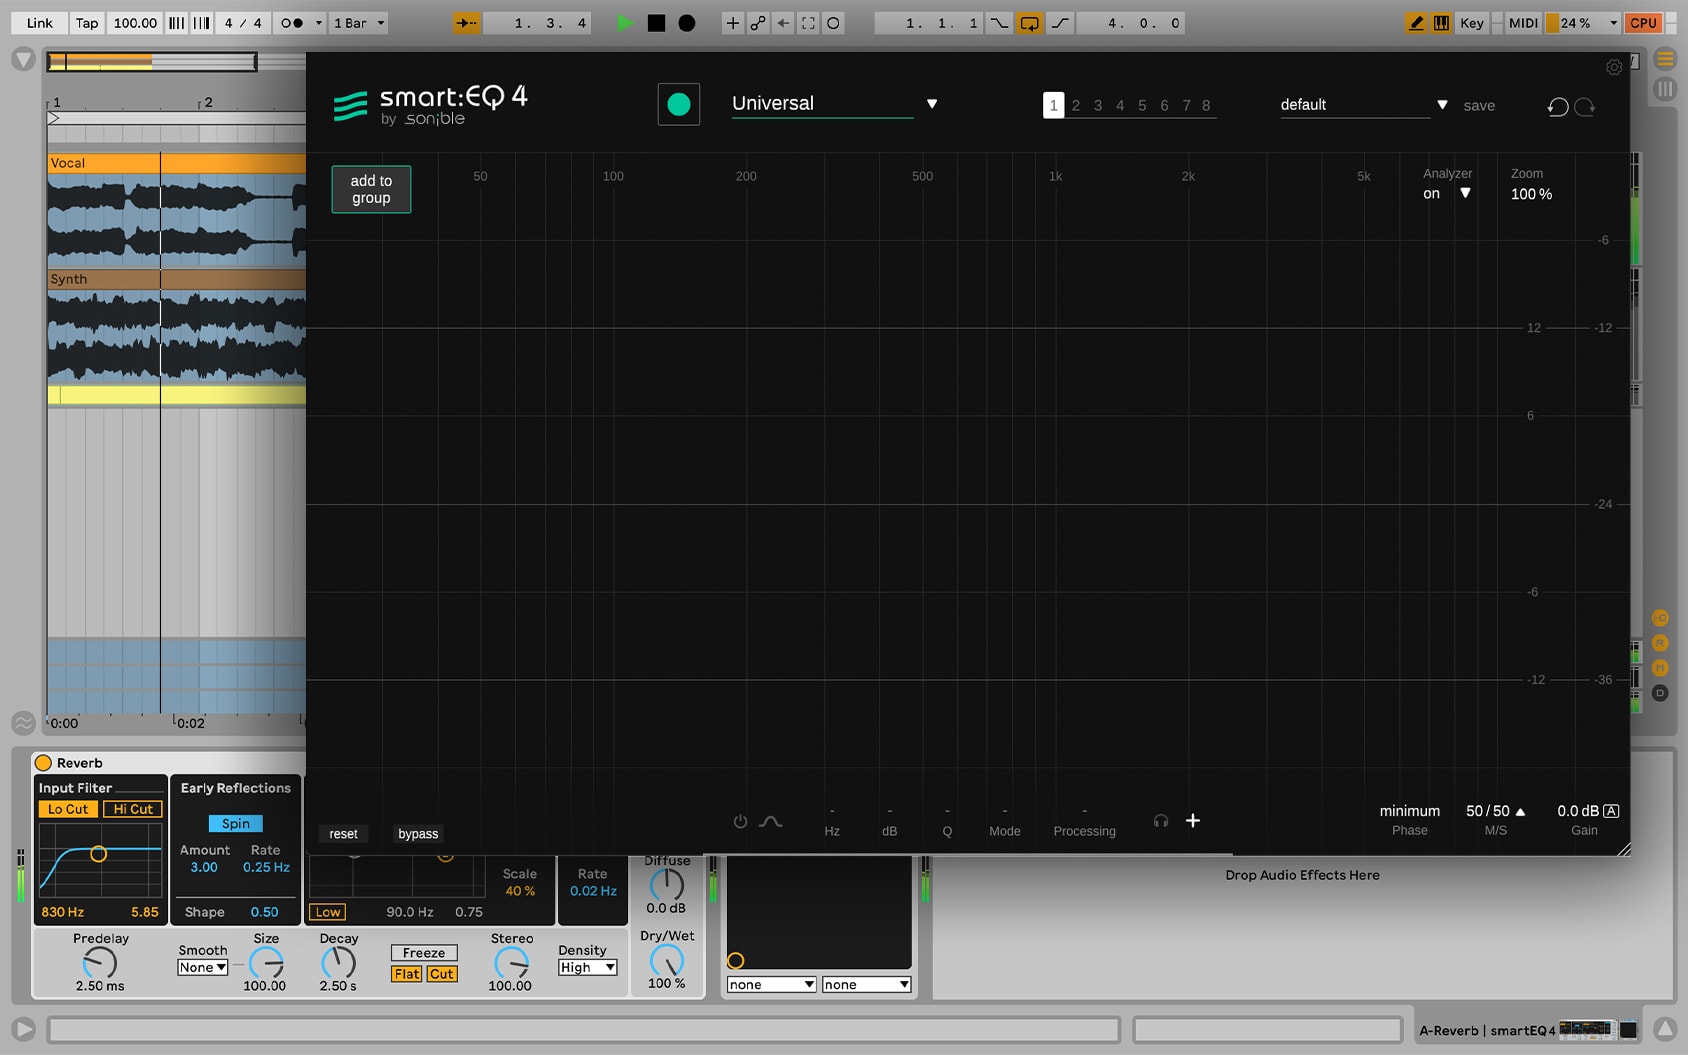Click the 50/50 M/S setting
The image size is (1688, 1055).
coord(1495,811)
